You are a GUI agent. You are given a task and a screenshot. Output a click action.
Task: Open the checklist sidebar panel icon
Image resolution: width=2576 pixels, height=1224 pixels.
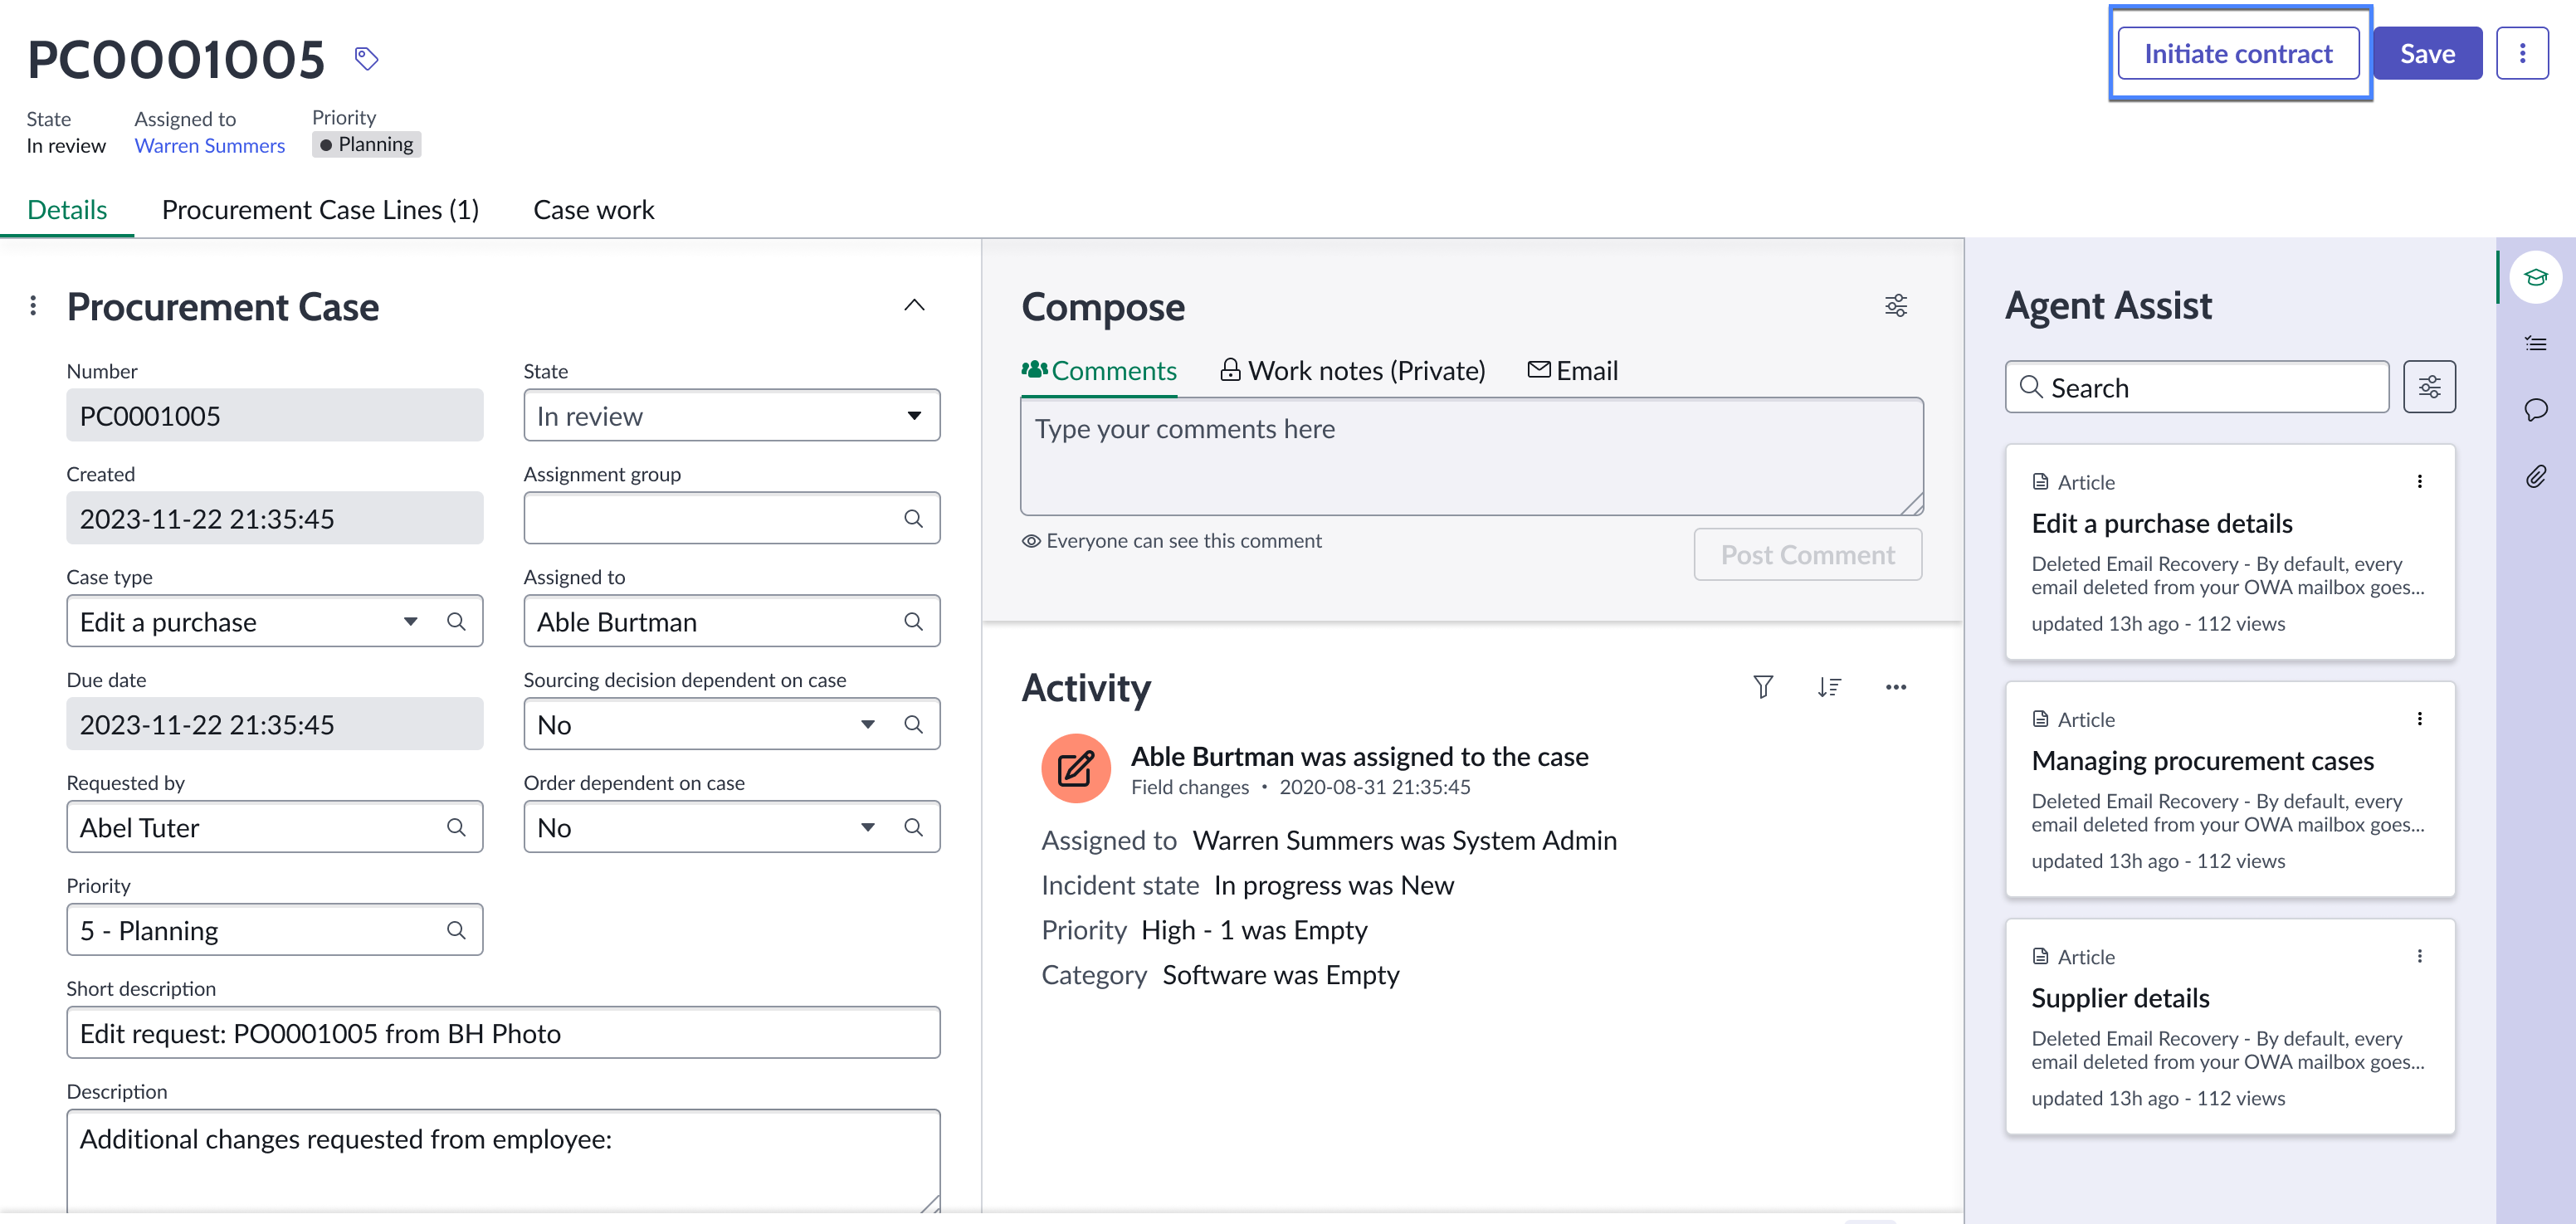pos(2536,343)
